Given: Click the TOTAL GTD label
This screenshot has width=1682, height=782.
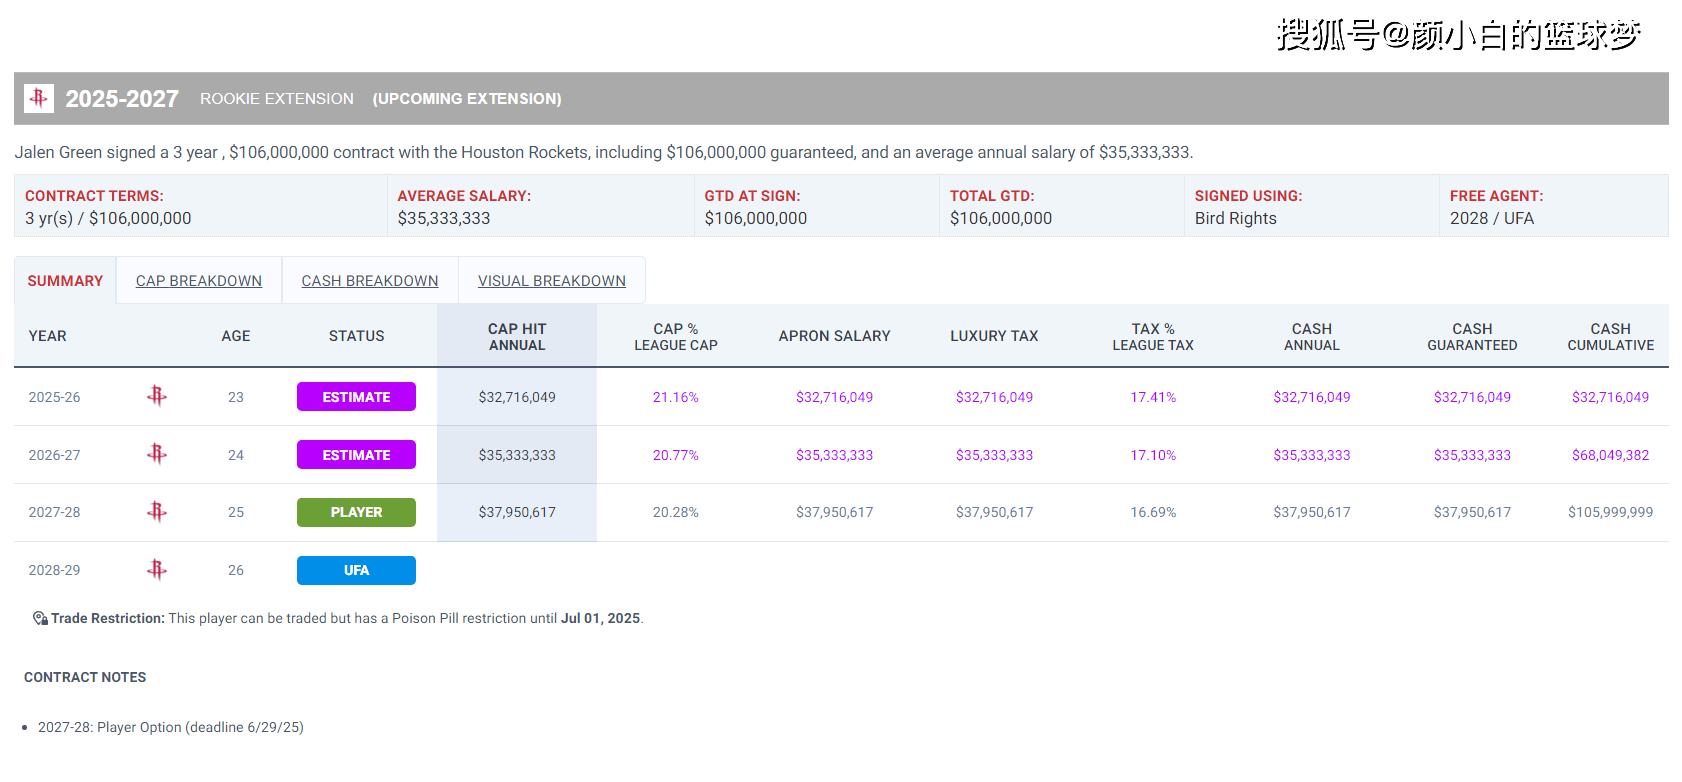Looking at the screenshot, I should (992, 196).
